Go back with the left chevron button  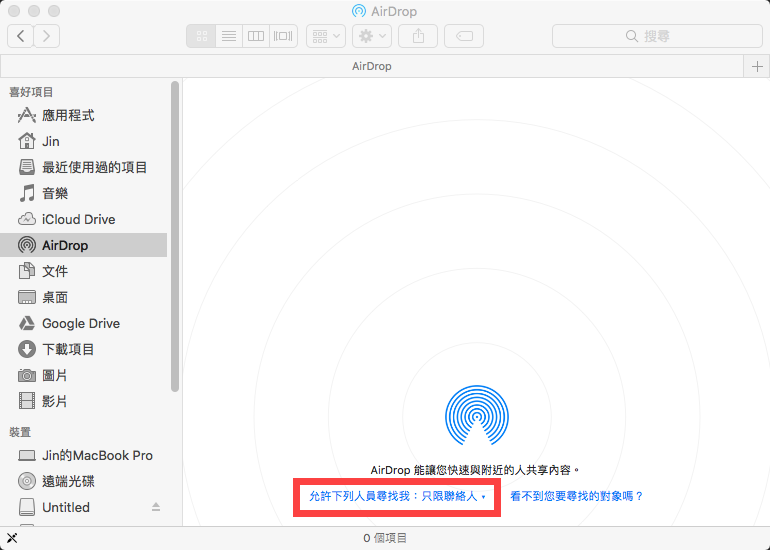(x=21, y=36)
